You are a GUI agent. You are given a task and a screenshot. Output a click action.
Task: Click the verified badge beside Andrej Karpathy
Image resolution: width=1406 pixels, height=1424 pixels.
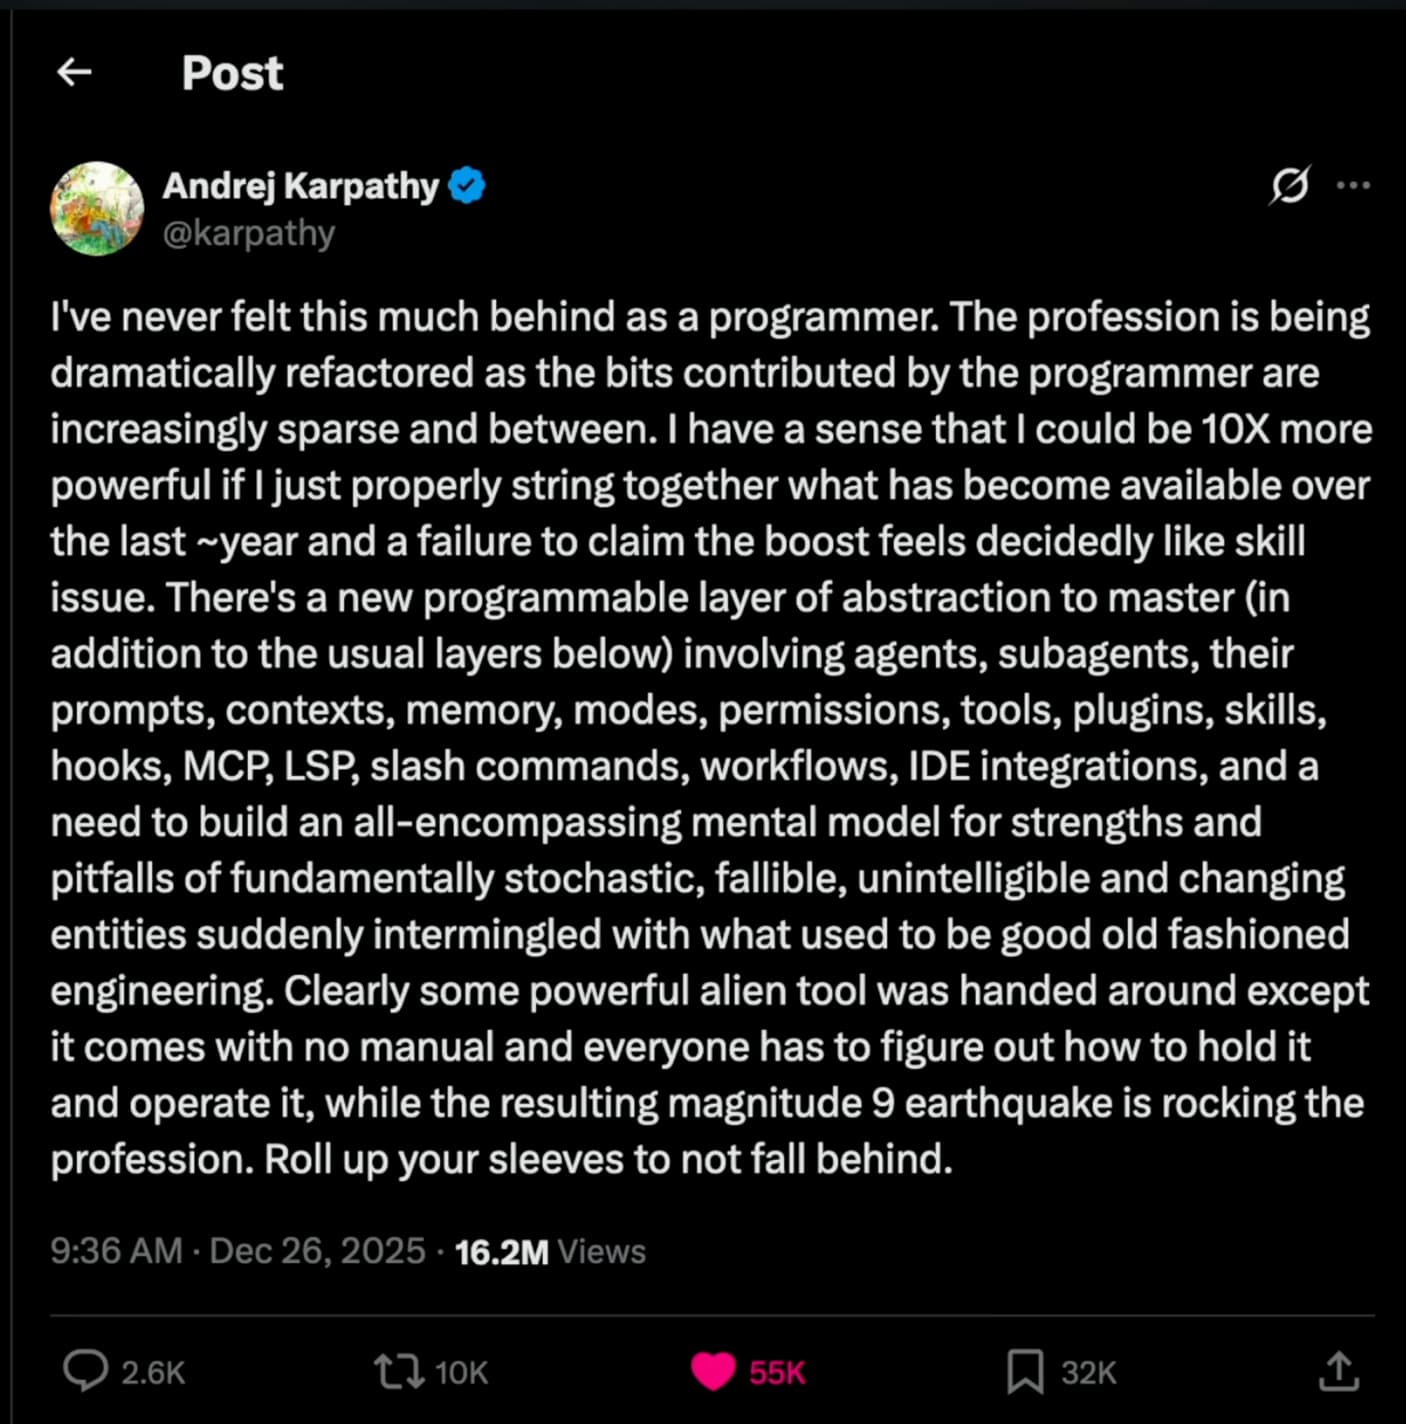[x=466, y=183]
